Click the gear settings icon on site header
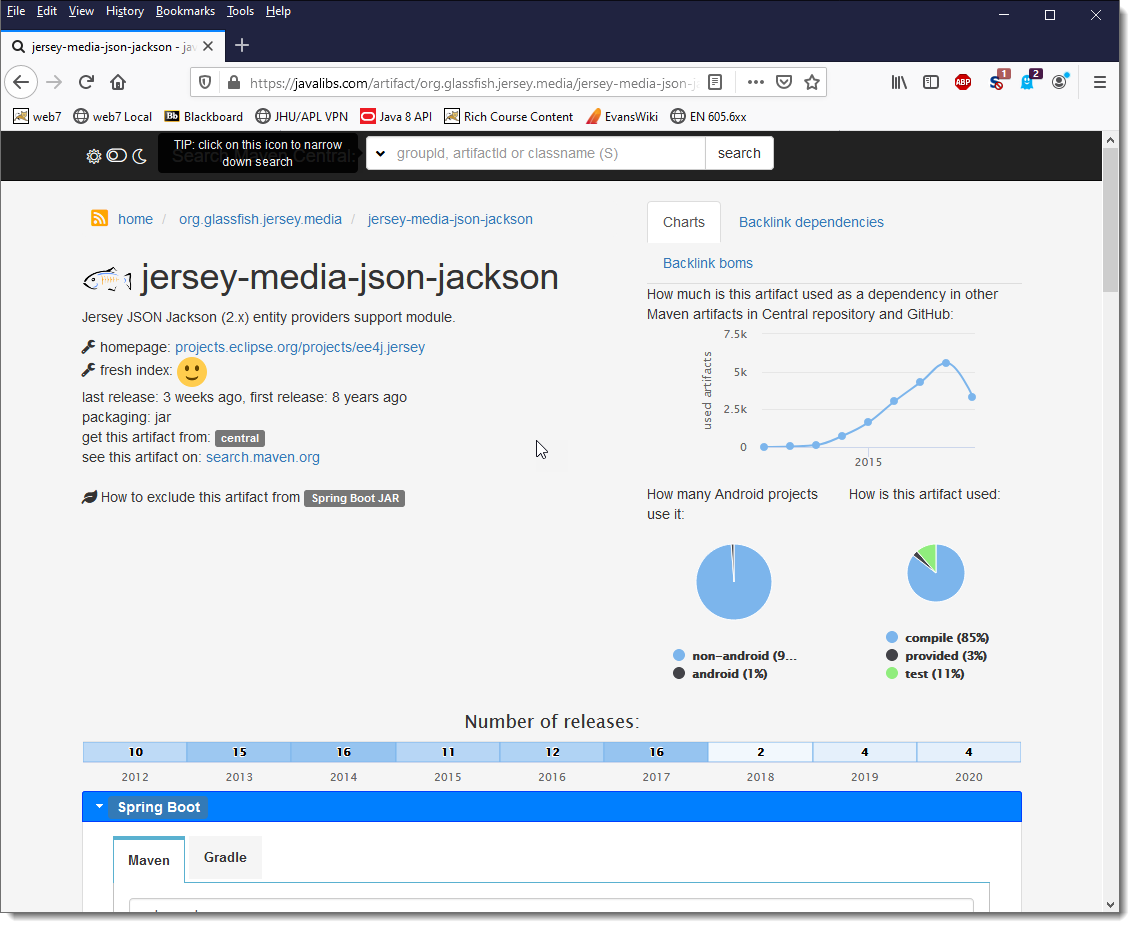 93,156
